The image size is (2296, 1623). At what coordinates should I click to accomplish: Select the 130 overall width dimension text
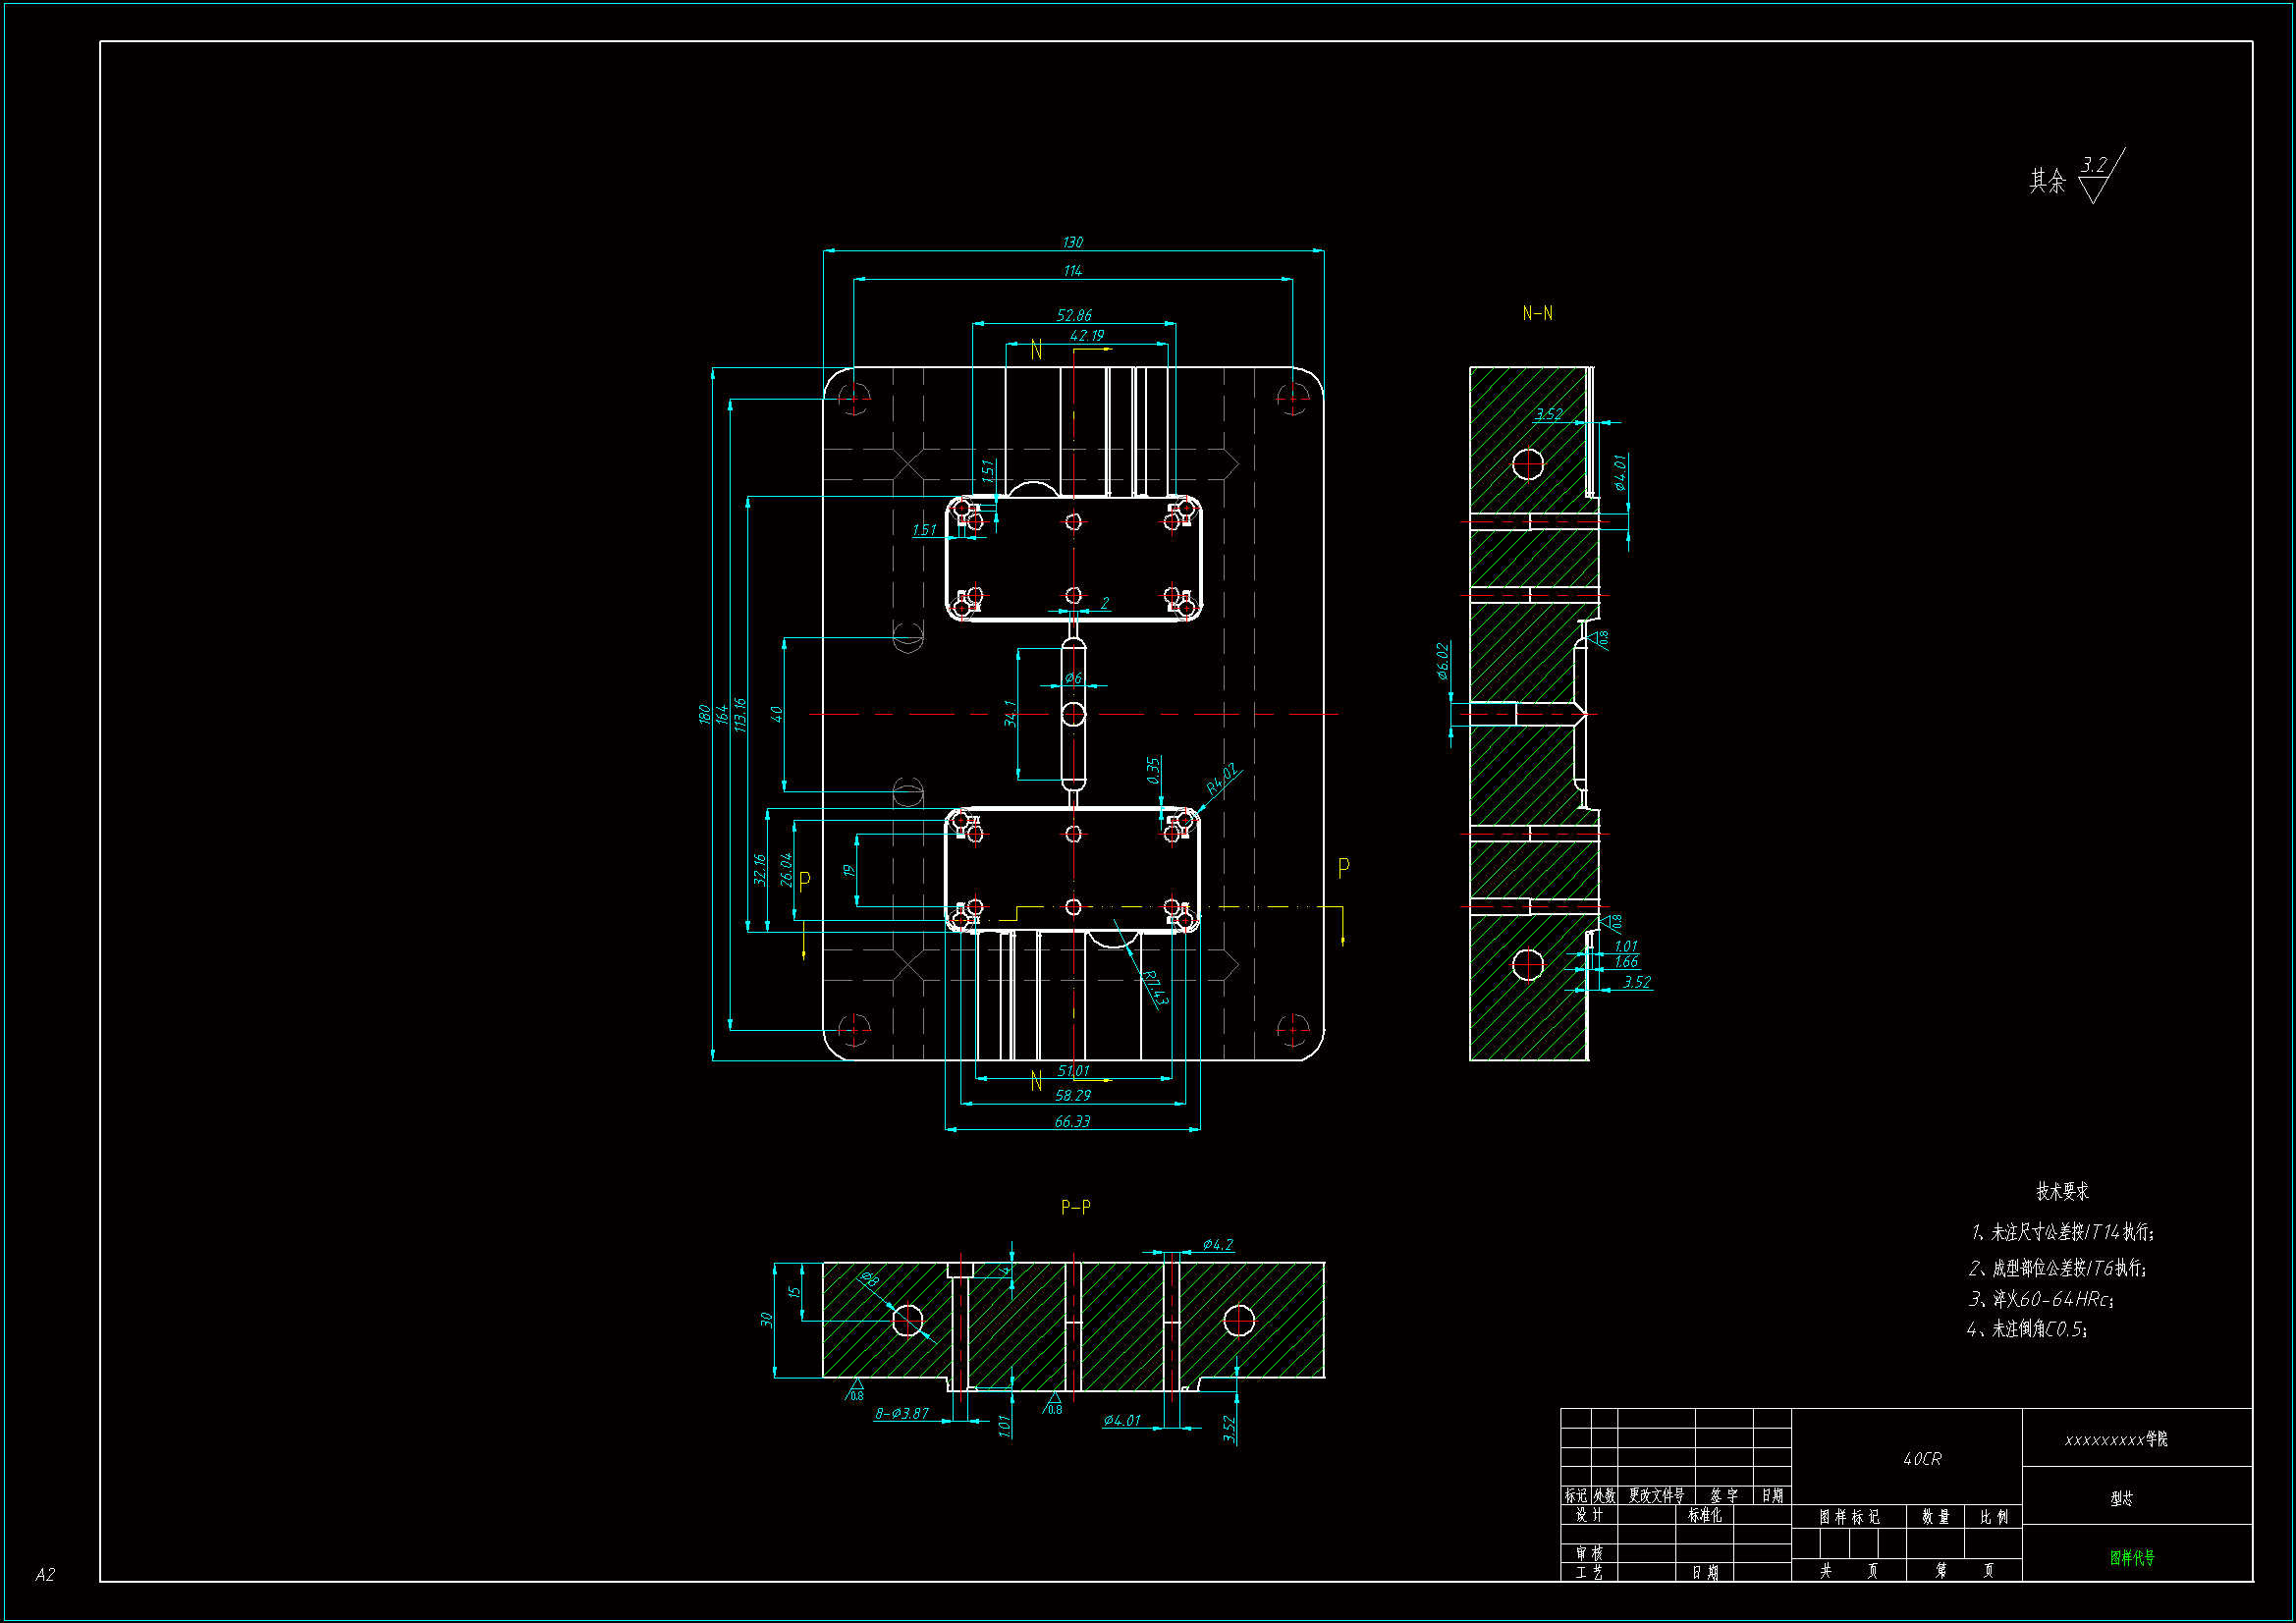pos(1072,242)
